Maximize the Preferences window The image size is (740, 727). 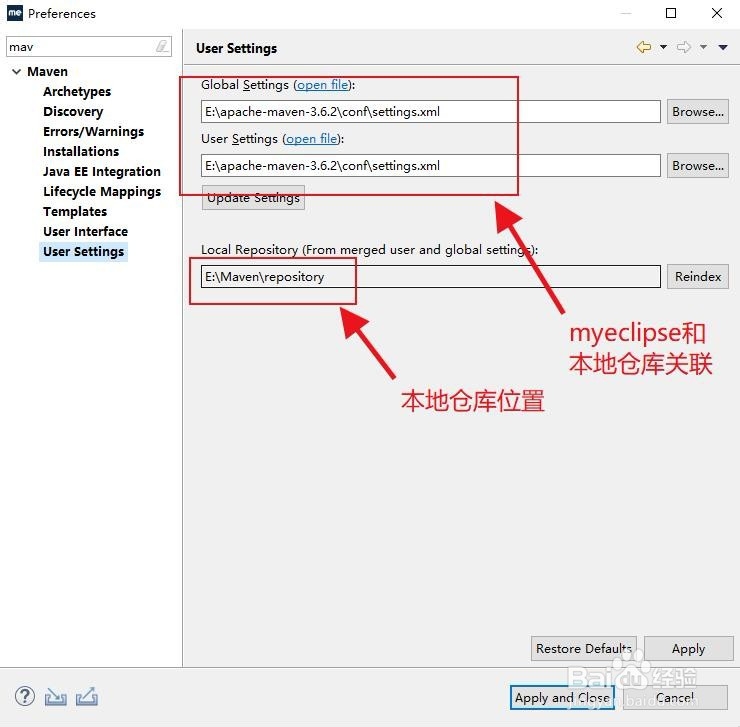tap(671, 13)
